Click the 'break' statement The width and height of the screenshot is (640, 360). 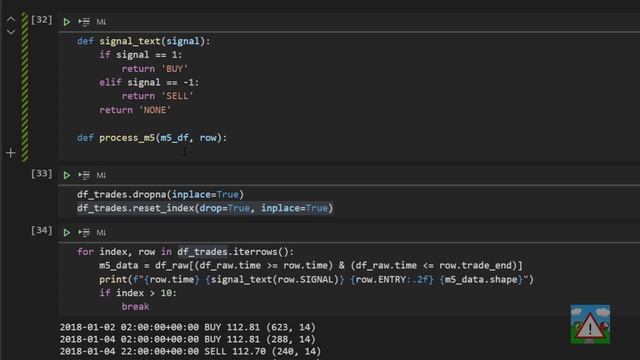pos(136,307)
